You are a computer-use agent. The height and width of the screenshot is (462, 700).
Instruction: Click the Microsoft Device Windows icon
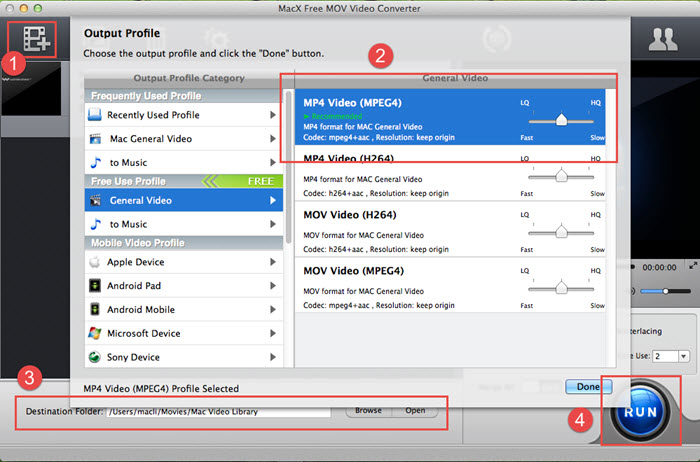click(x=95, y=333)
